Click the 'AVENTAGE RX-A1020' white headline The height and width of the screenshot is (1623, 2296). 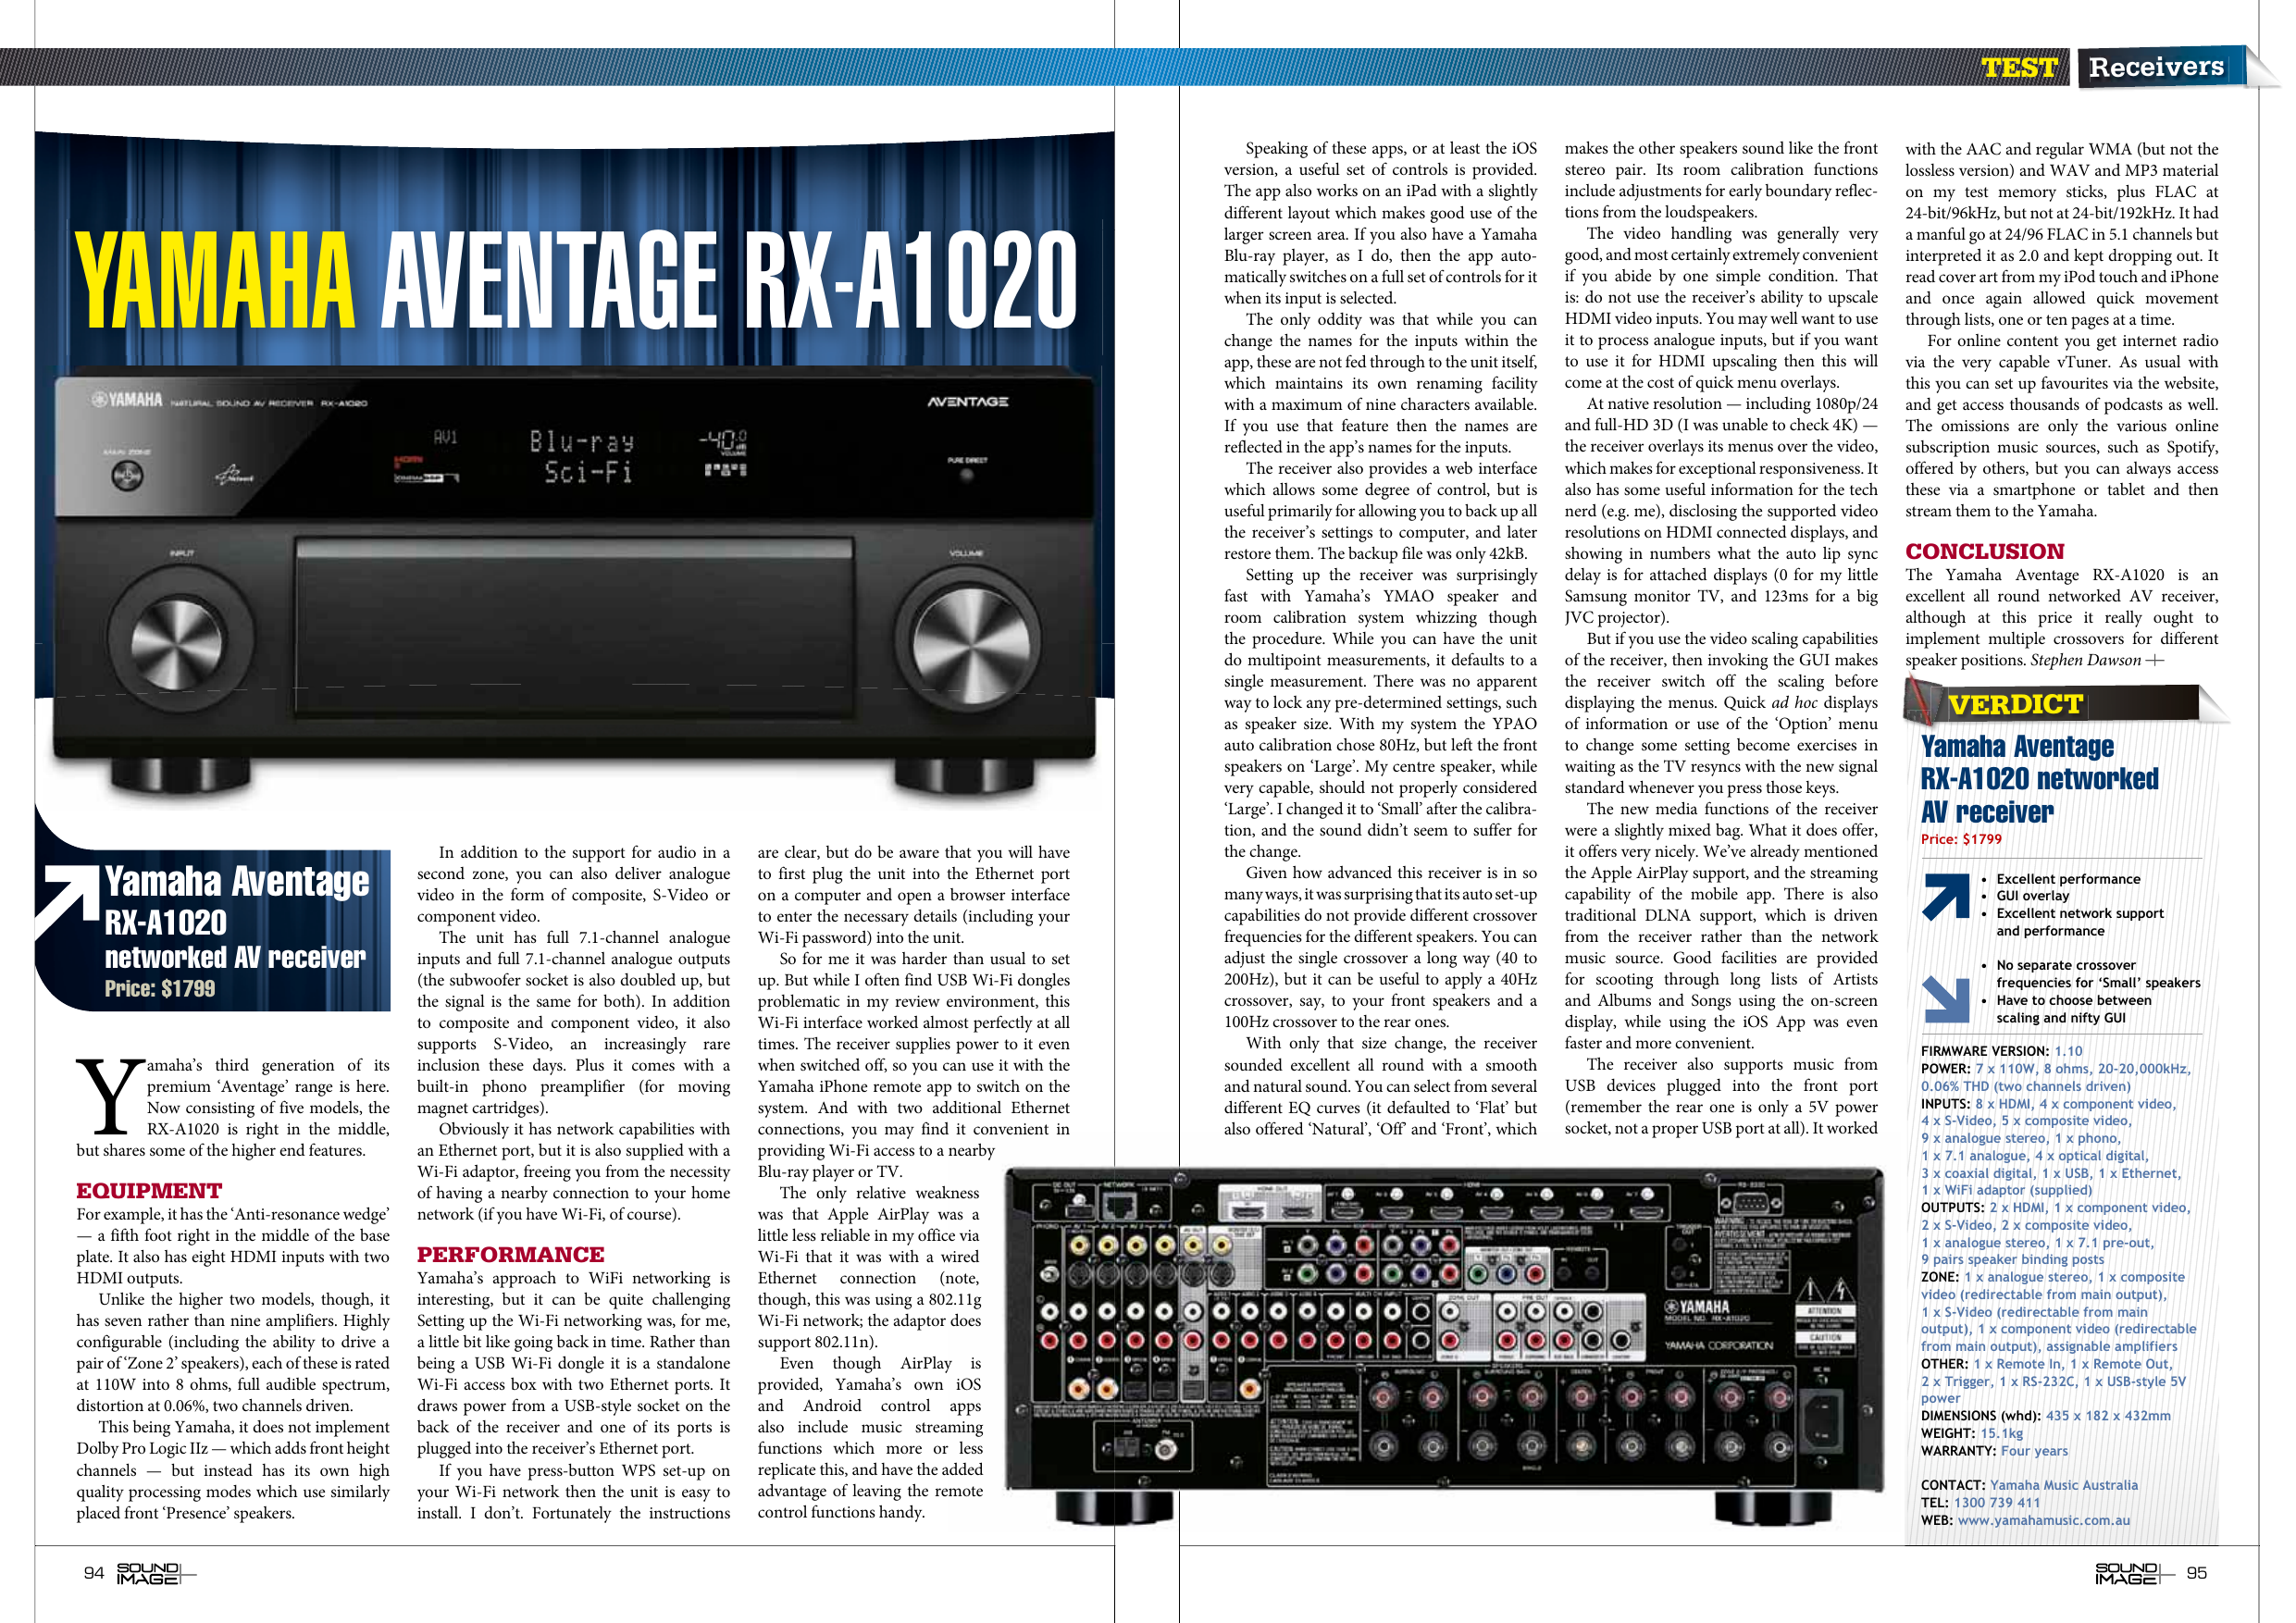pos(728,281)
